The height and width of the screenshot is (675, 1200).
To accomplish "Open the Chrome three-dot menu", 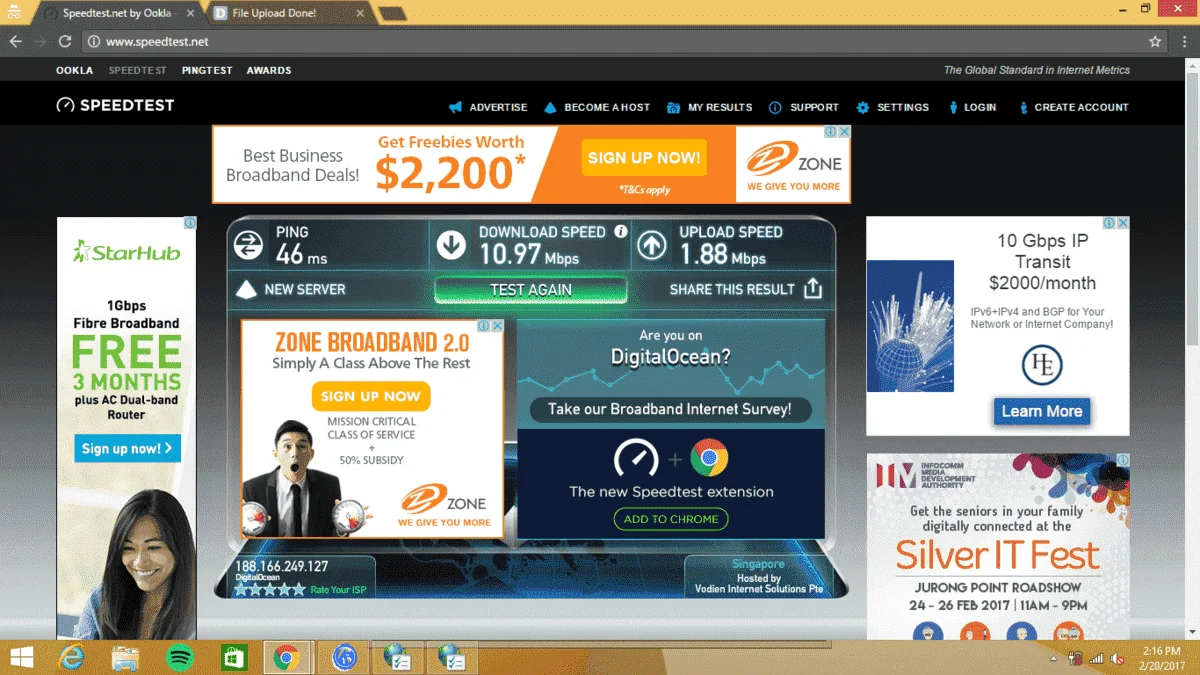I will 1185,42.
